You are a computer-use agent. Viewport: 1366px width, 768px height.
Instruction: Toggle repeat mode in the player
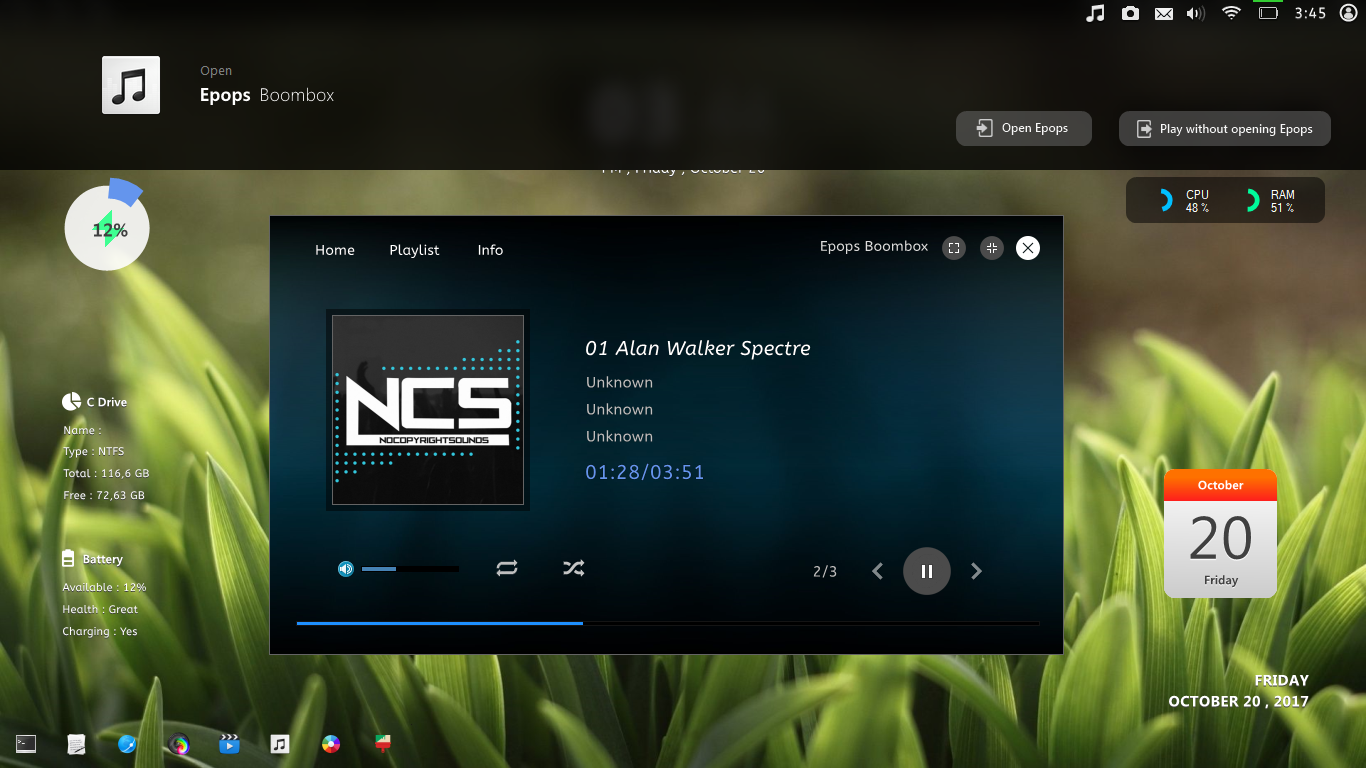[507, 568]
